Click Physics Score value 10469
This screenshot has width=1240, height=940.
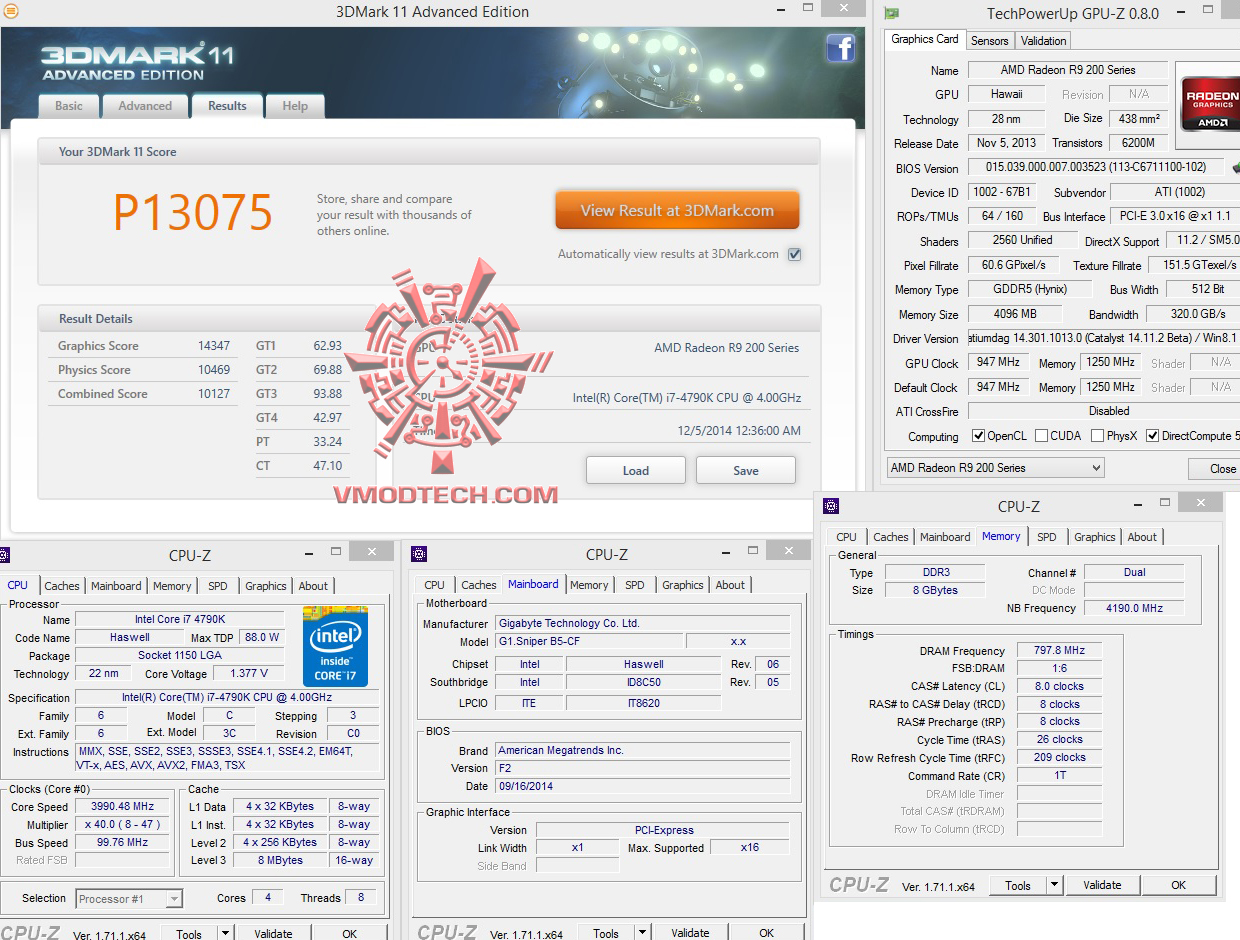coord(215,370)
